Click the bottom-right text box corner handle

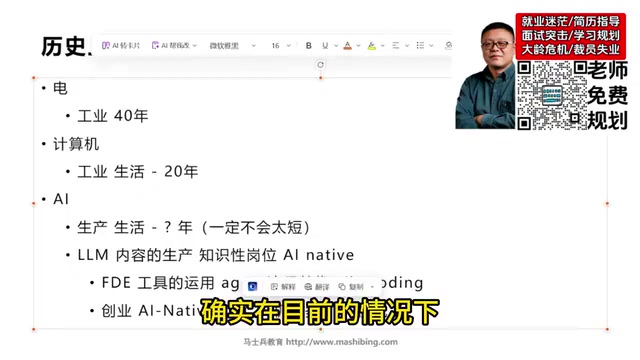pos(607,329)
